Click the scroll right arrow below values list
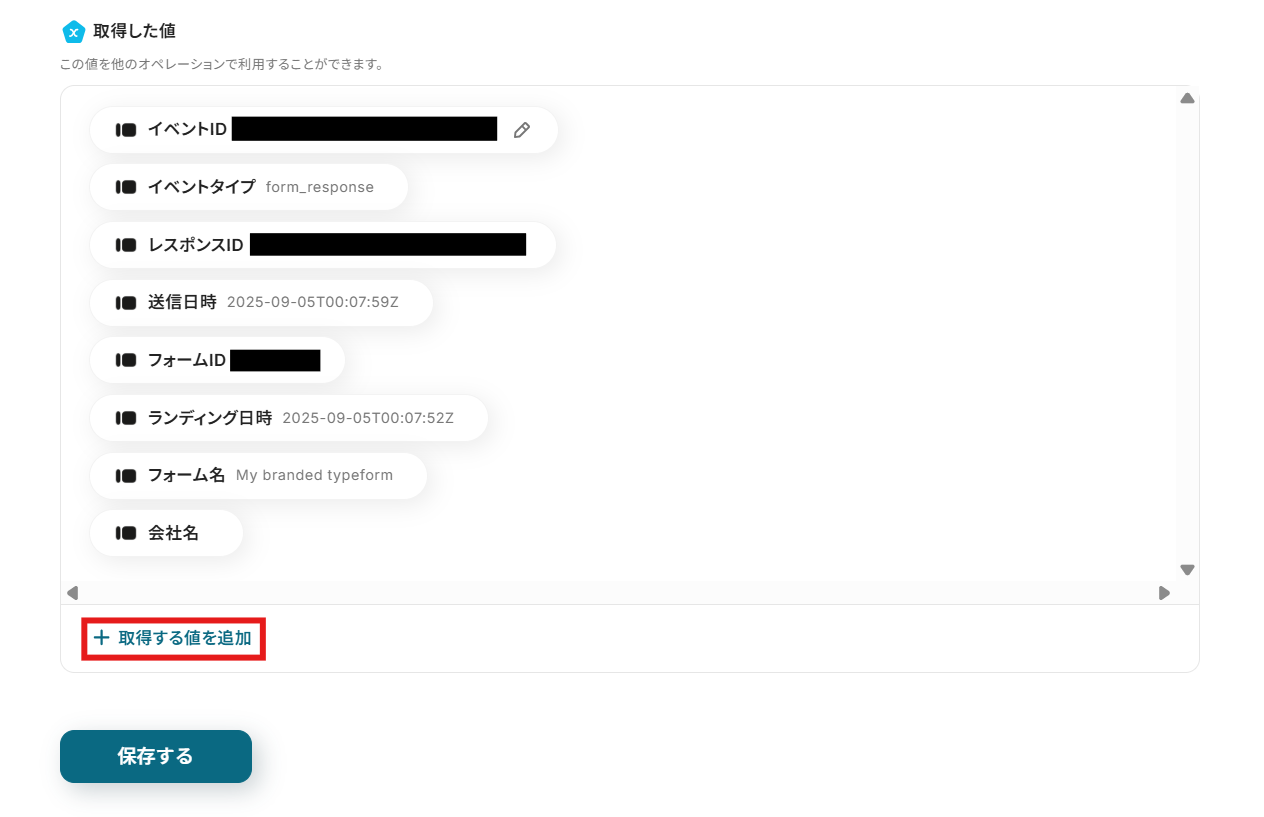Image resolution: width=1264 pixels, height=817 pixels. (1164, 593)
